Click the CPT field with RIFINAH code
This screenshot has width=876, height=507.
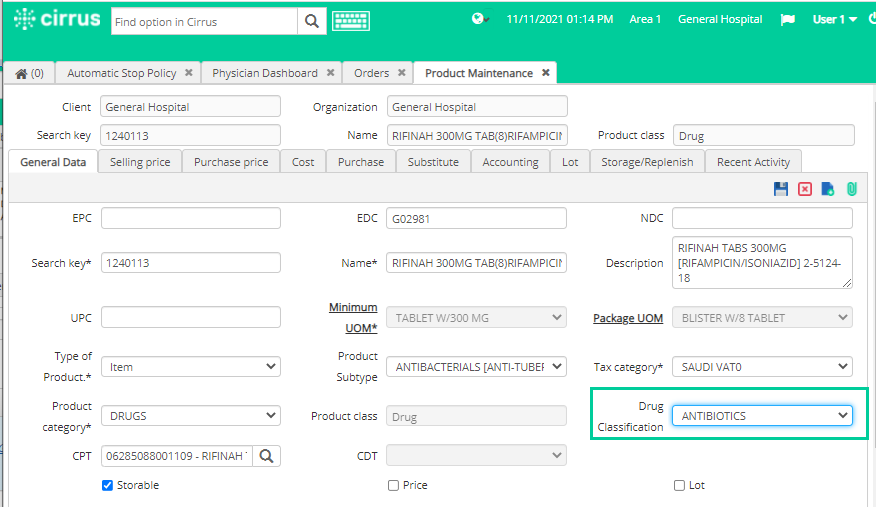pyautogui.click(x=177, y=456)
